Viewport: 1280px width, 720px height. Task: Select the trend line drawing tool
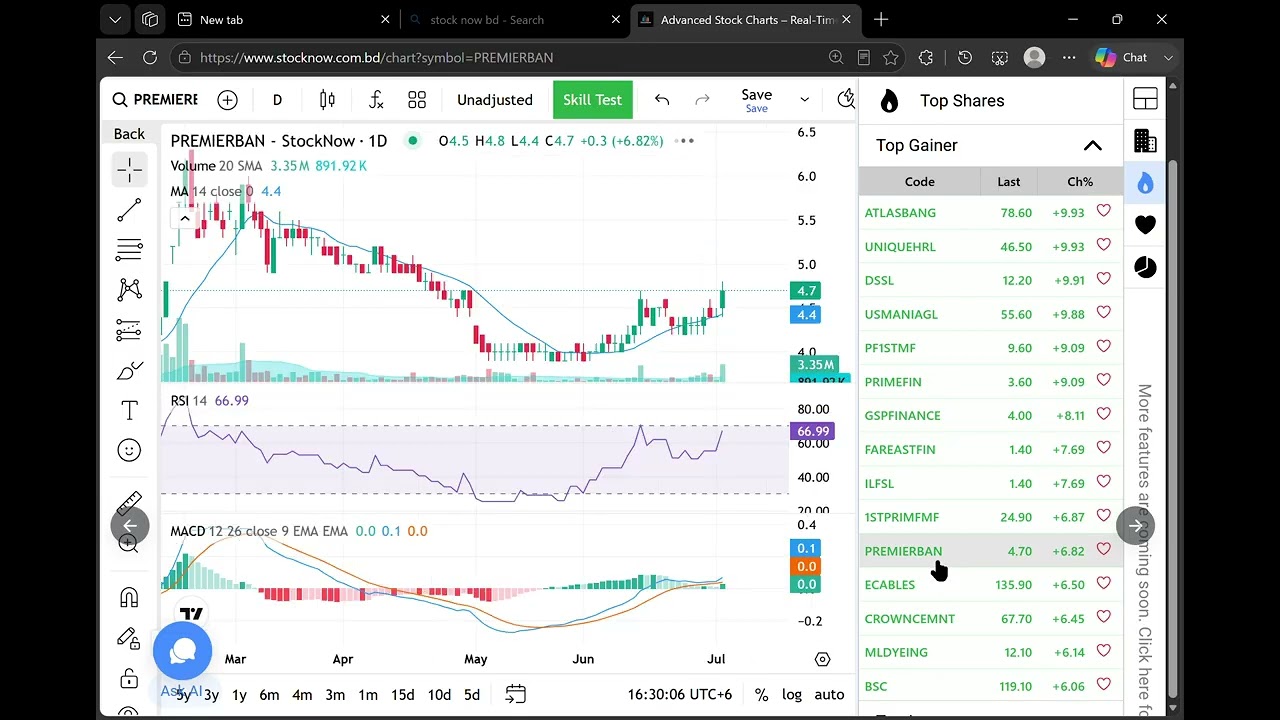click(x=129, y=210)
